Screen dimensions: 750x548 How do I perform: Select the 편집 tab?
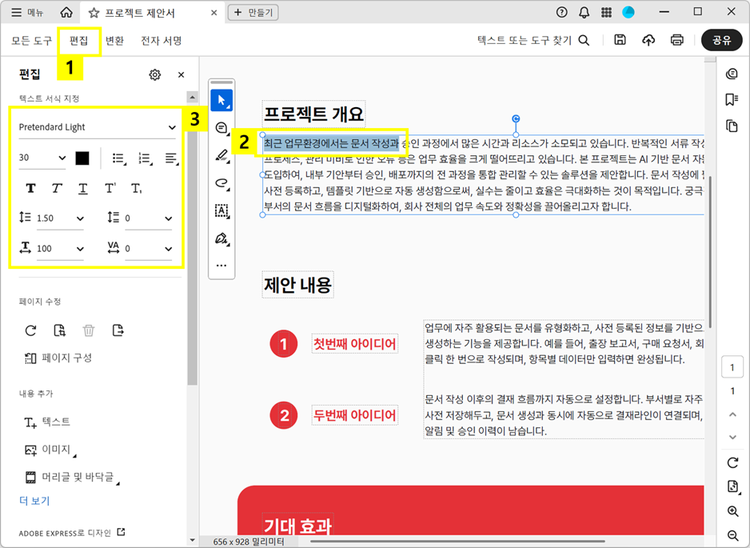point(79,41)
